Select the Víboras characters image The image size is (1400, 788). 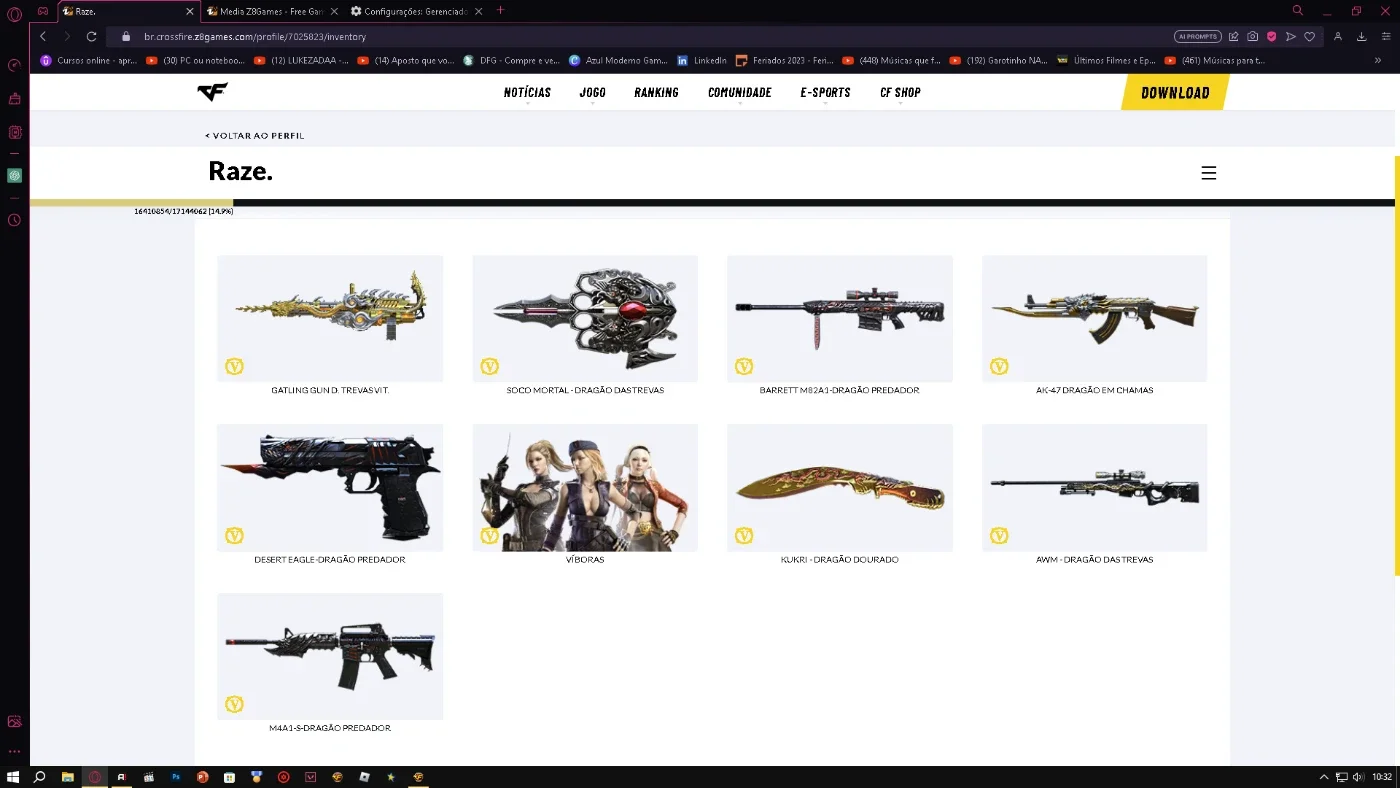[x=585, y=488]
